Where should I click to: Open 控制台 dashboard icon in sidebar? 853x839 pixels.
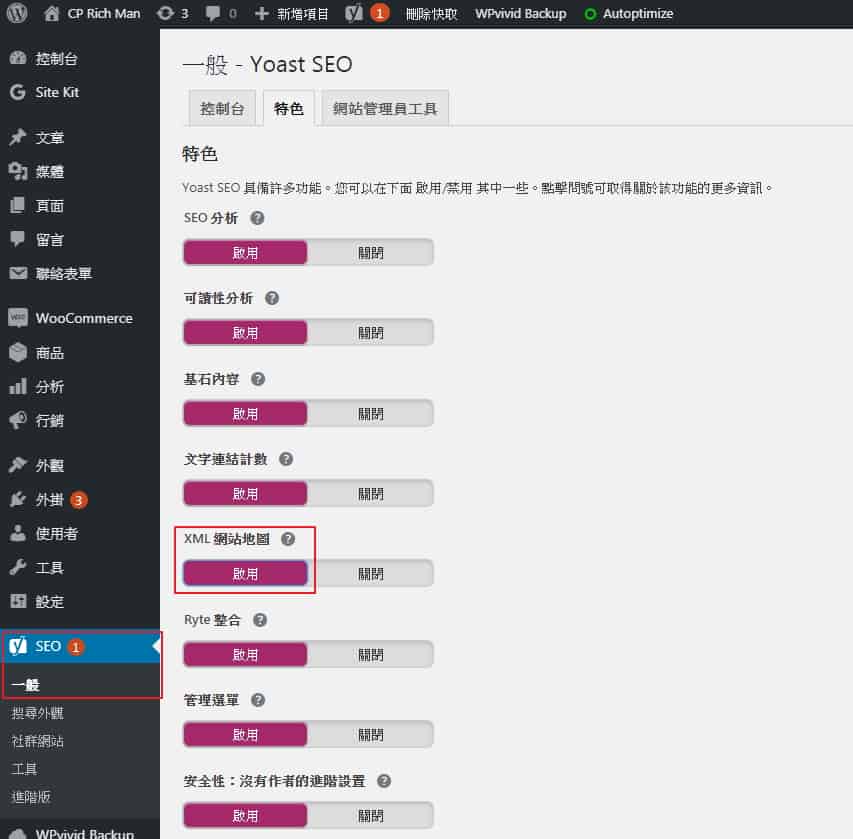pos(18,58)
